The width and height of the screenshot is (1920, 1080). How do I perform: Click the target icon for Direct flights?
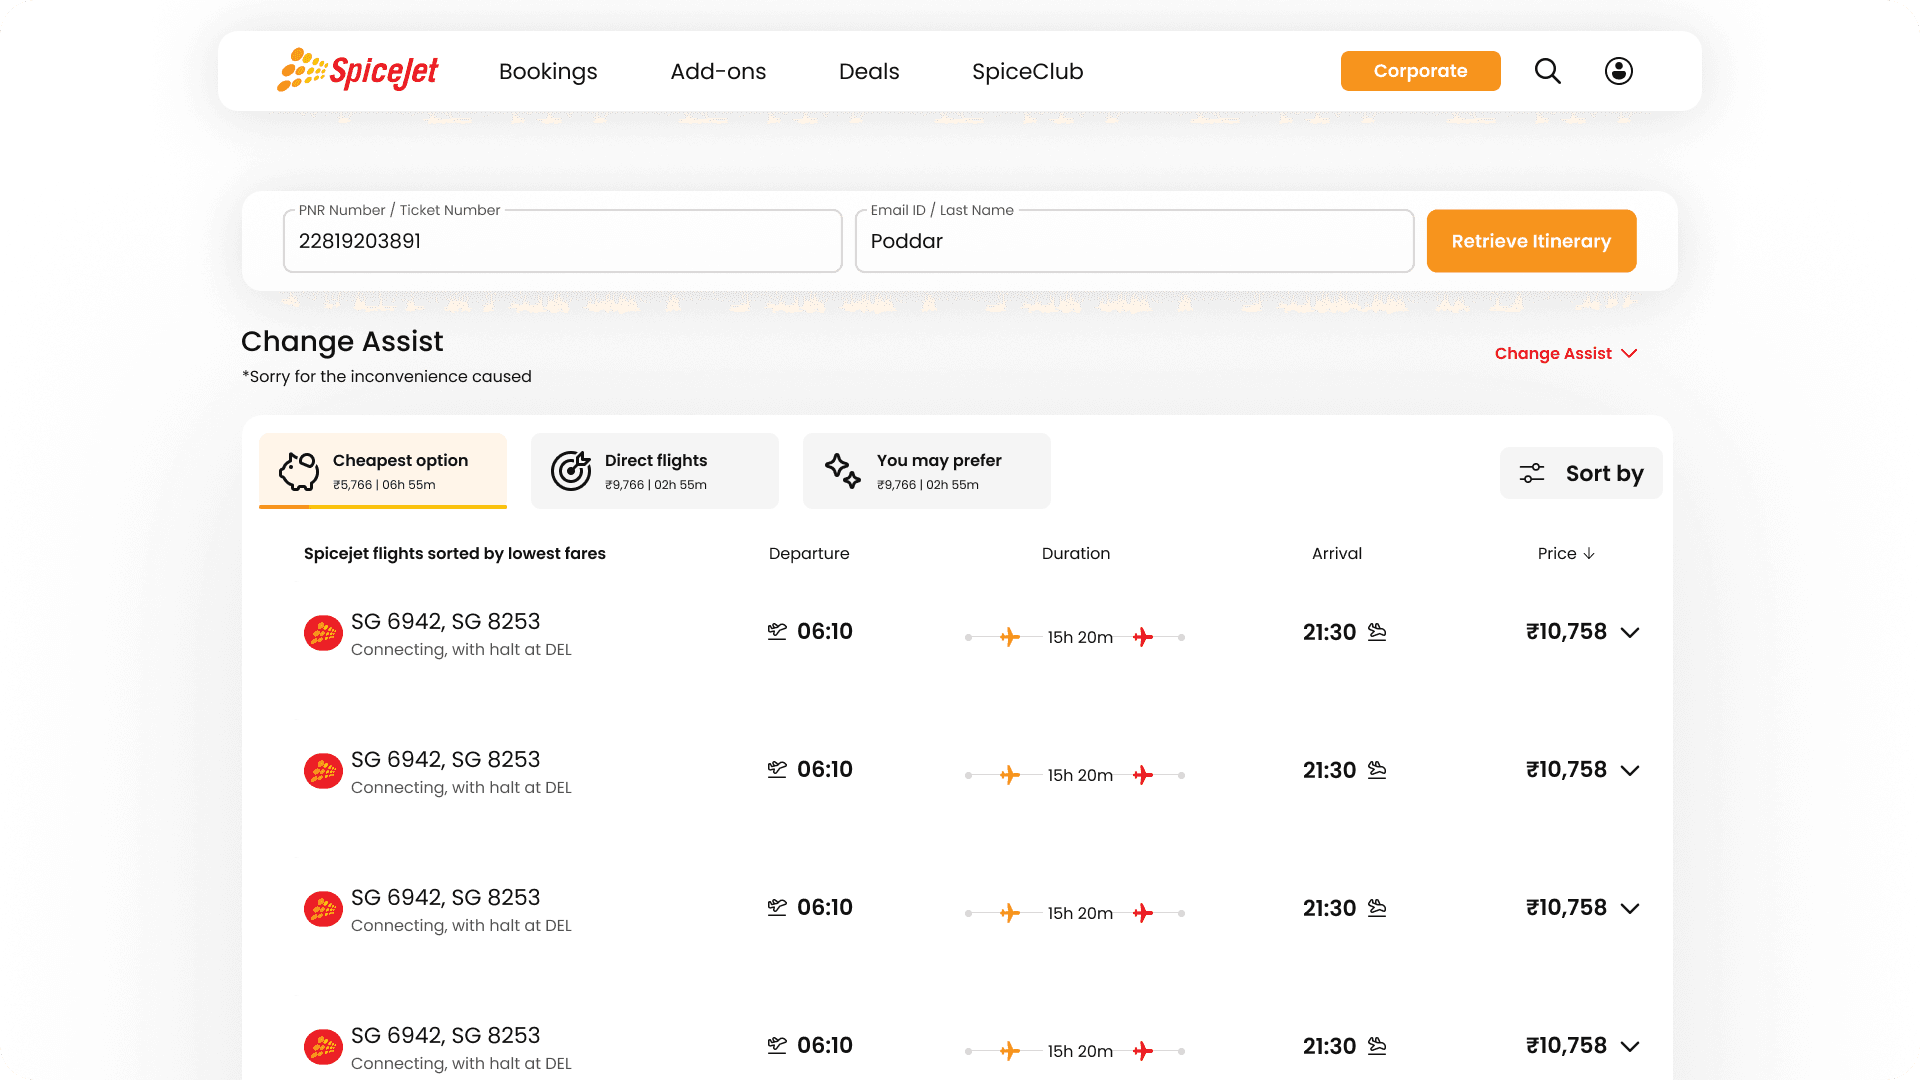571,471
